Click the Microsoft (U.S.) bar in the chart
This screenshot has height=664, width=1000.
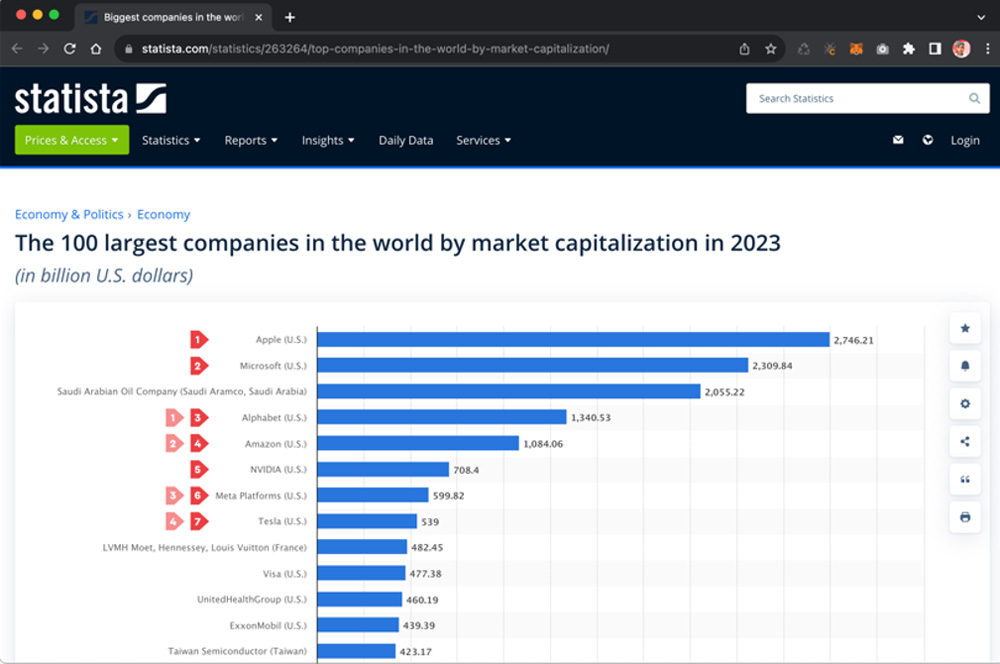click(x=533, y=365)
